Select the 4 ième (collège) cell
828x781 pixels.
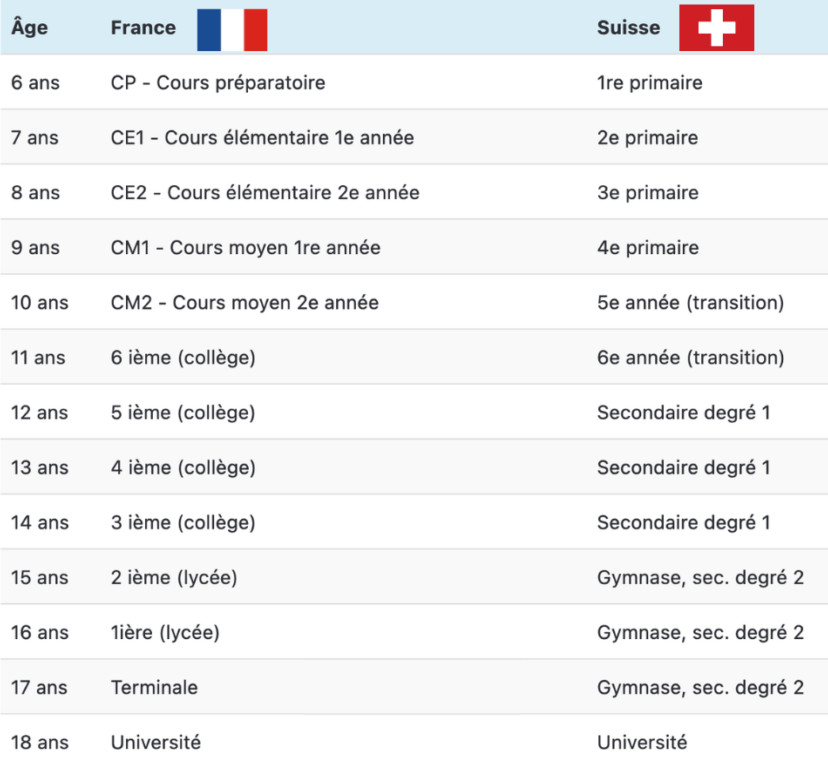click(x=183, y=468)
